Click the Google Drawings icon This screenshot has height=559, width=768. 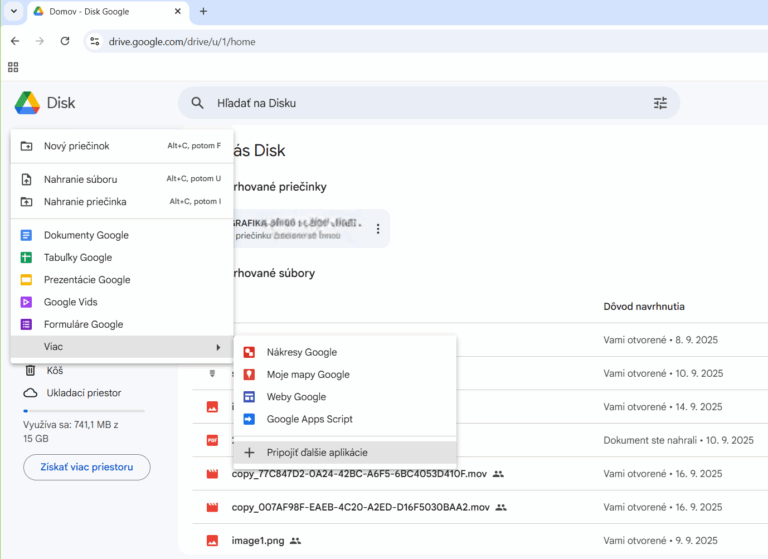pyautogui.click(x=250, y=352)
